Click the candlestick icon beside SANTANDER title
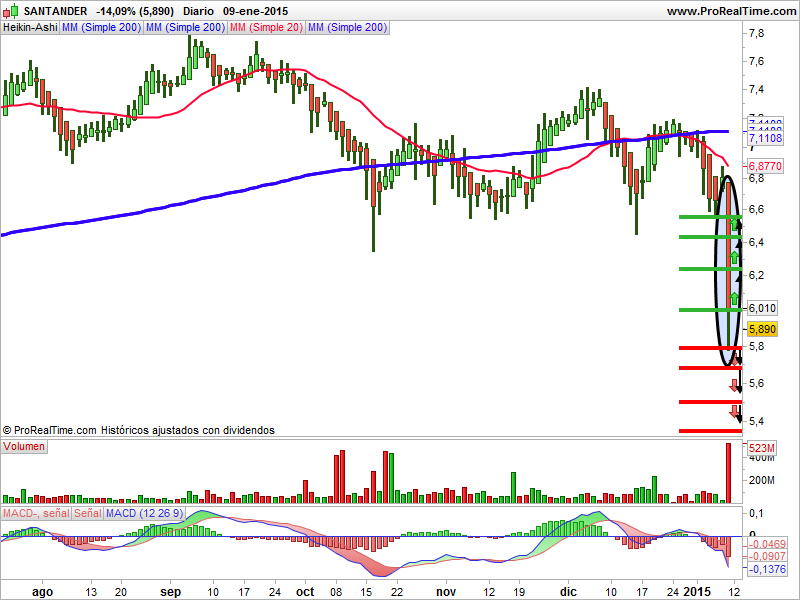Viewport: 800px width, 600px height. pos(11,11)
